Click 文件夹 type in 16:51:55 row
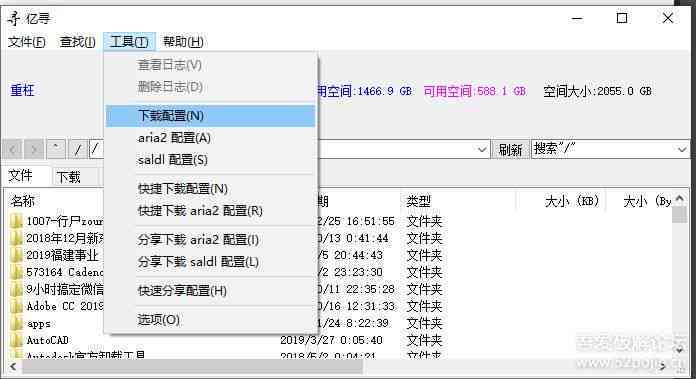 coord(424,221)
